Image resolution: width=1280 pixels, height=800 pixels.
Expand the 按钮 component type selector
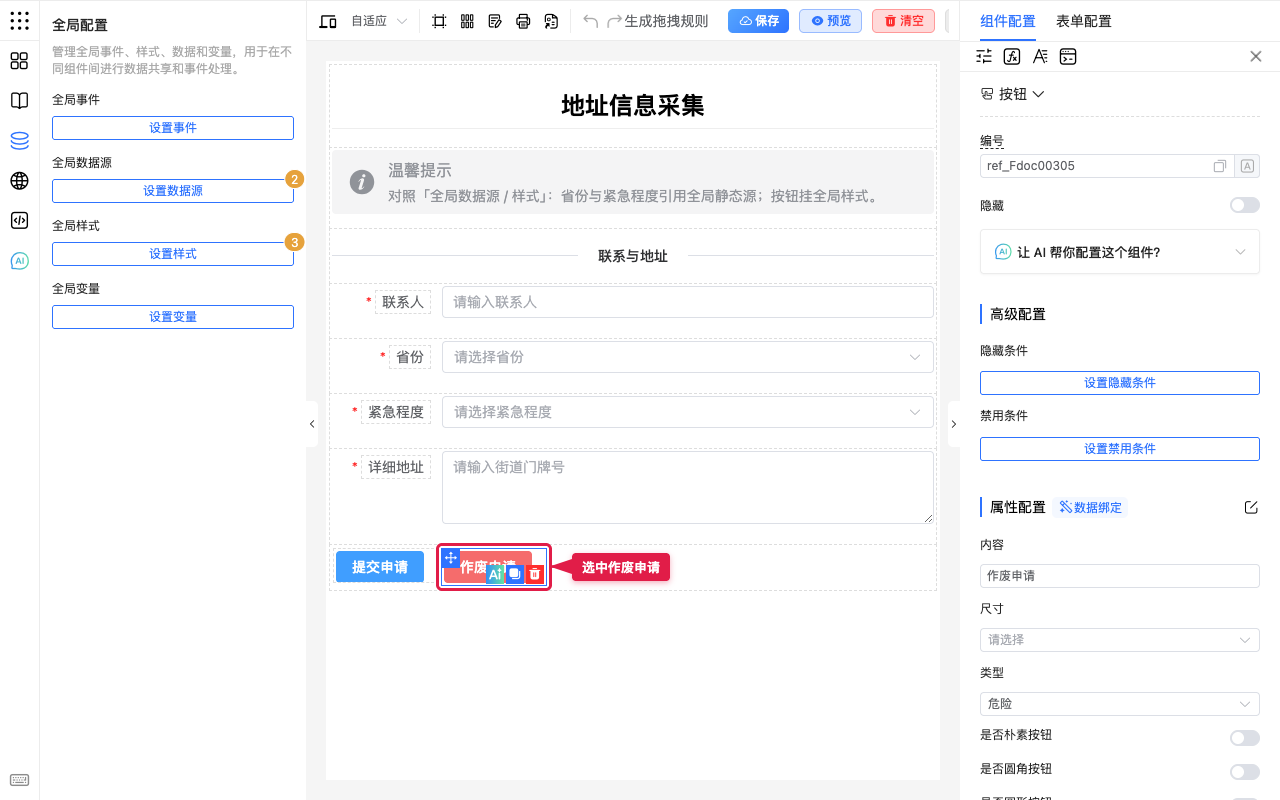tap(1013, 94)
